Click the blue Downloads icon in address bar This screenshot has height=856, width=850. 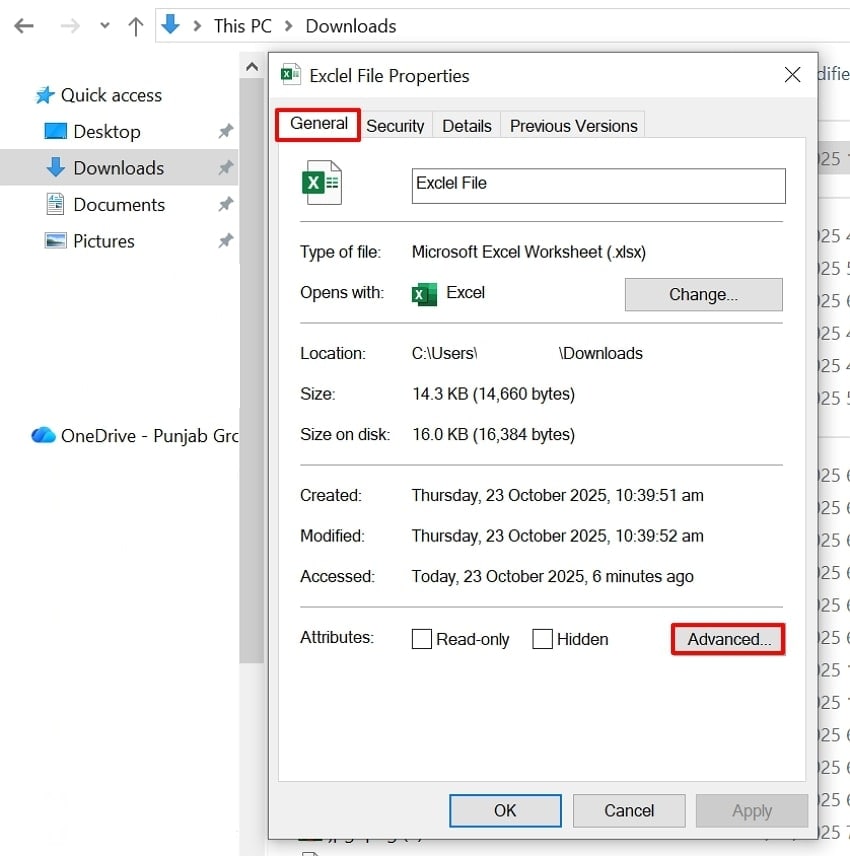[170, 25]
